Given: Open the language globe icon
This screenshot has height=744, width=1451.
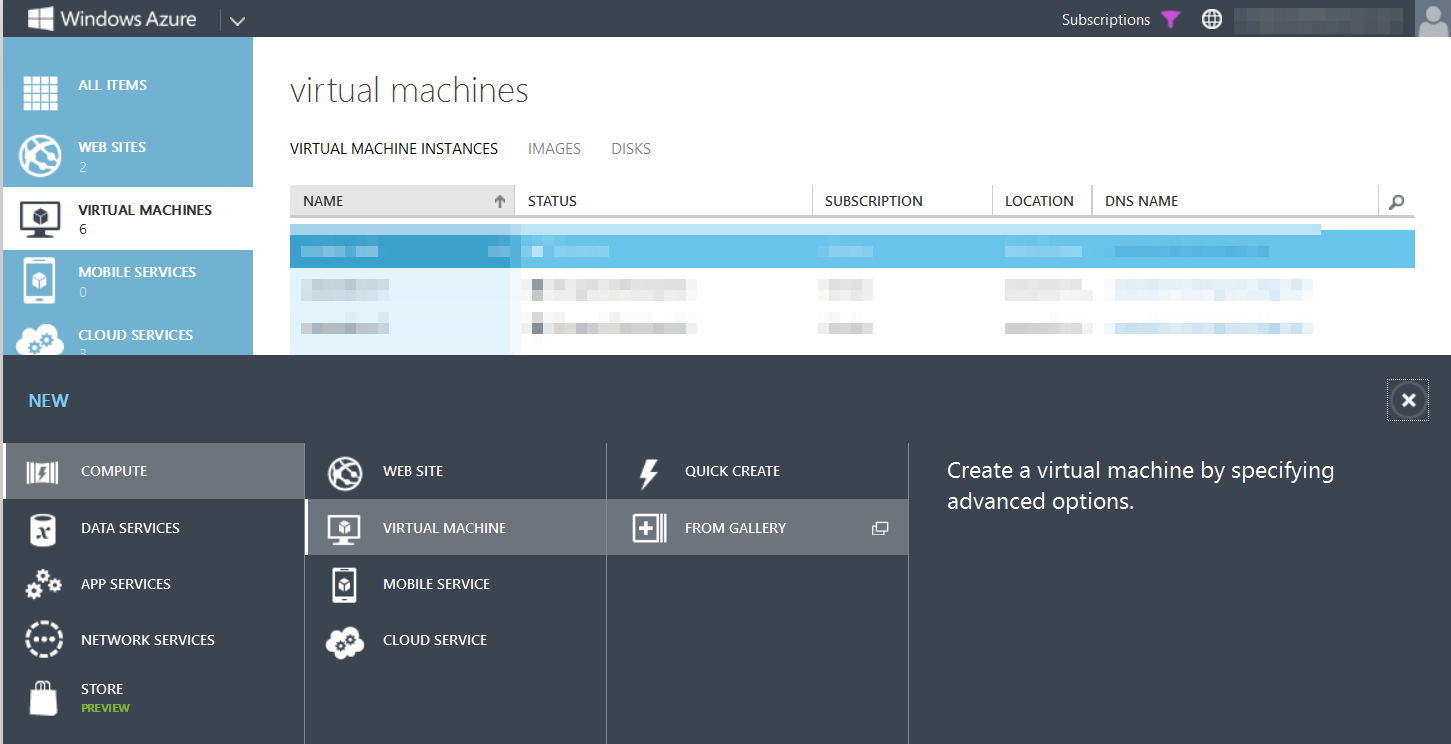Looking at the screenshot, I should pyautogui.click(x=1212, y=19).
